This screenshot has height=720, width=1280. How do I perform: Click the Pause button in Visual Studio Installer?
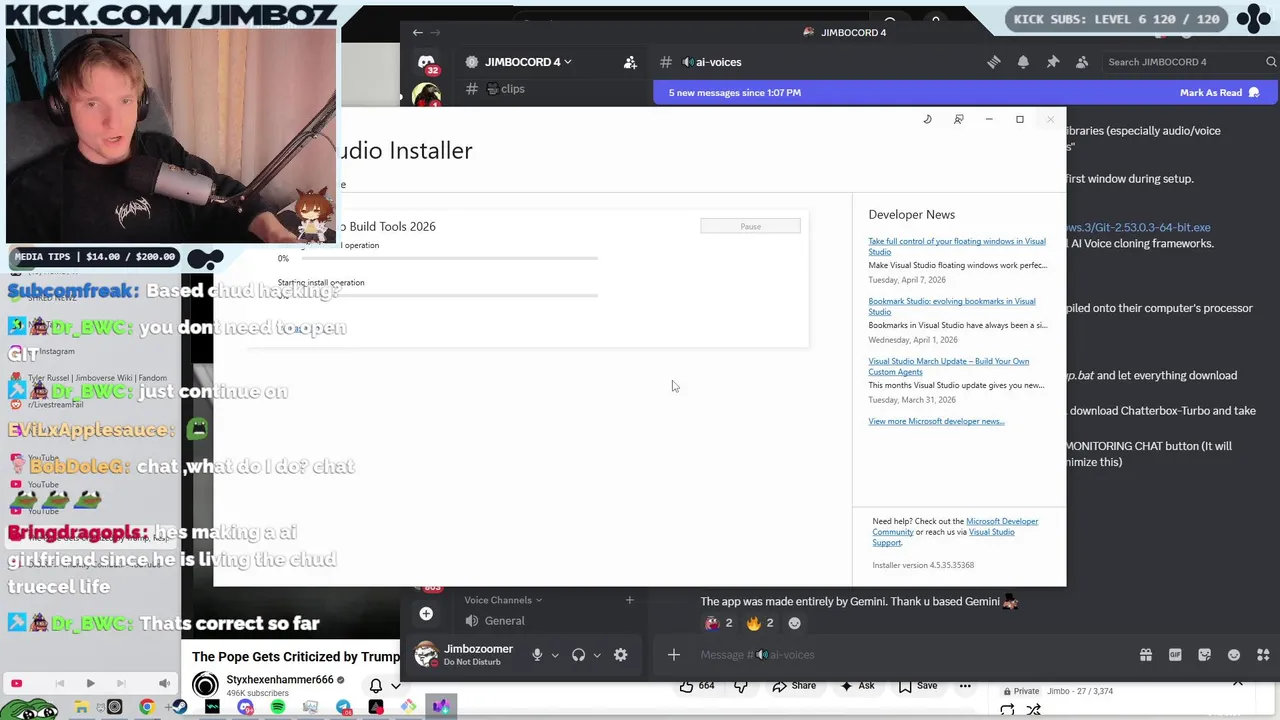[750, 227]
